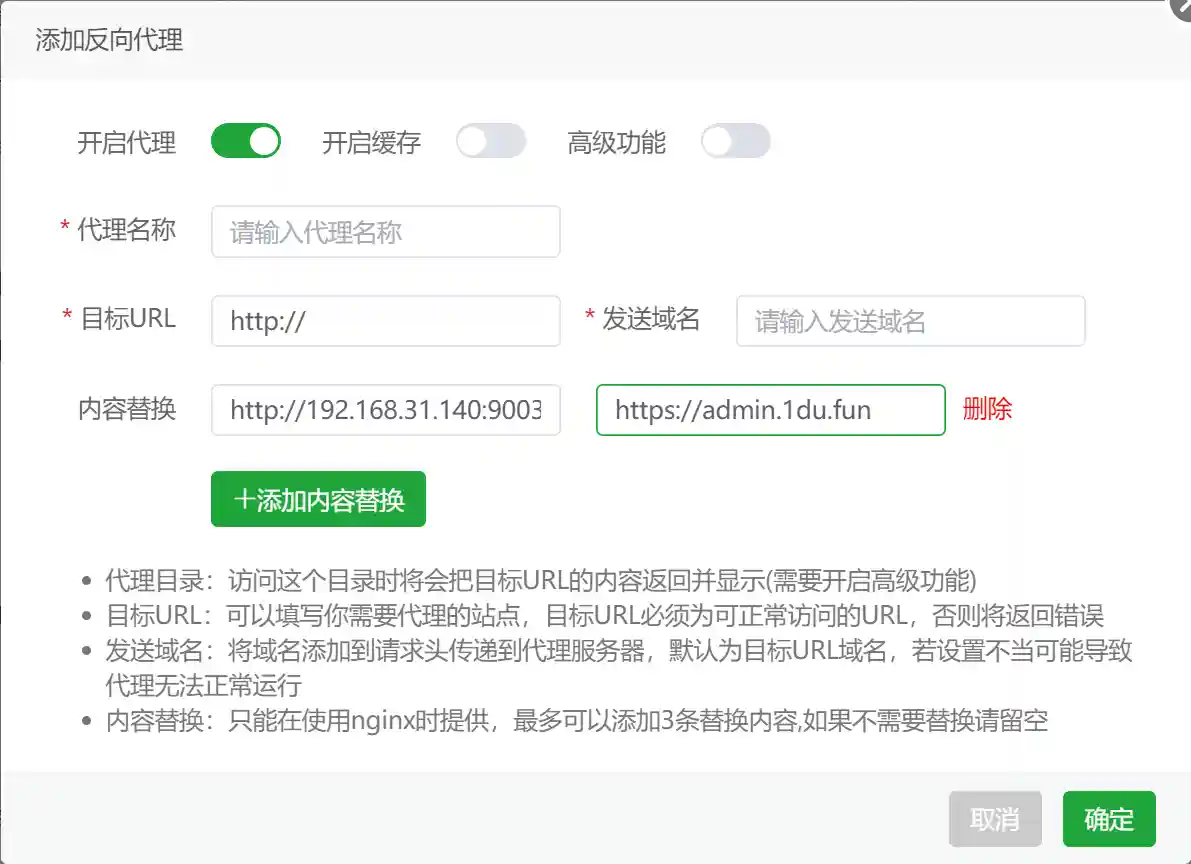The image size is (1191, 864).
Task: Focus the 发送域名 send domain input
Action: point(910,321)
